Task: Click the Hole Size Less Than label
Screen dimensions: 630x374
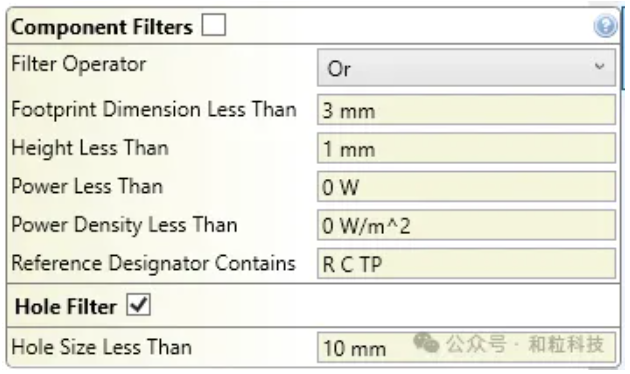Action: coord(102,347)
